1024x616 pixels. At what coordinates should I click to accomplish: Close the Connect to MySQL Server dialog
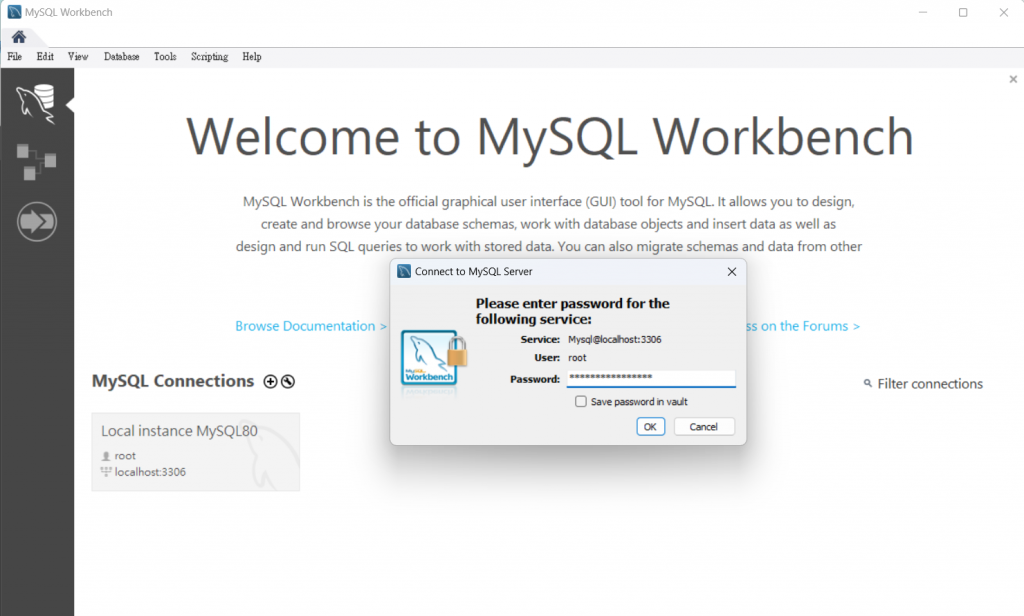[732, 272]
